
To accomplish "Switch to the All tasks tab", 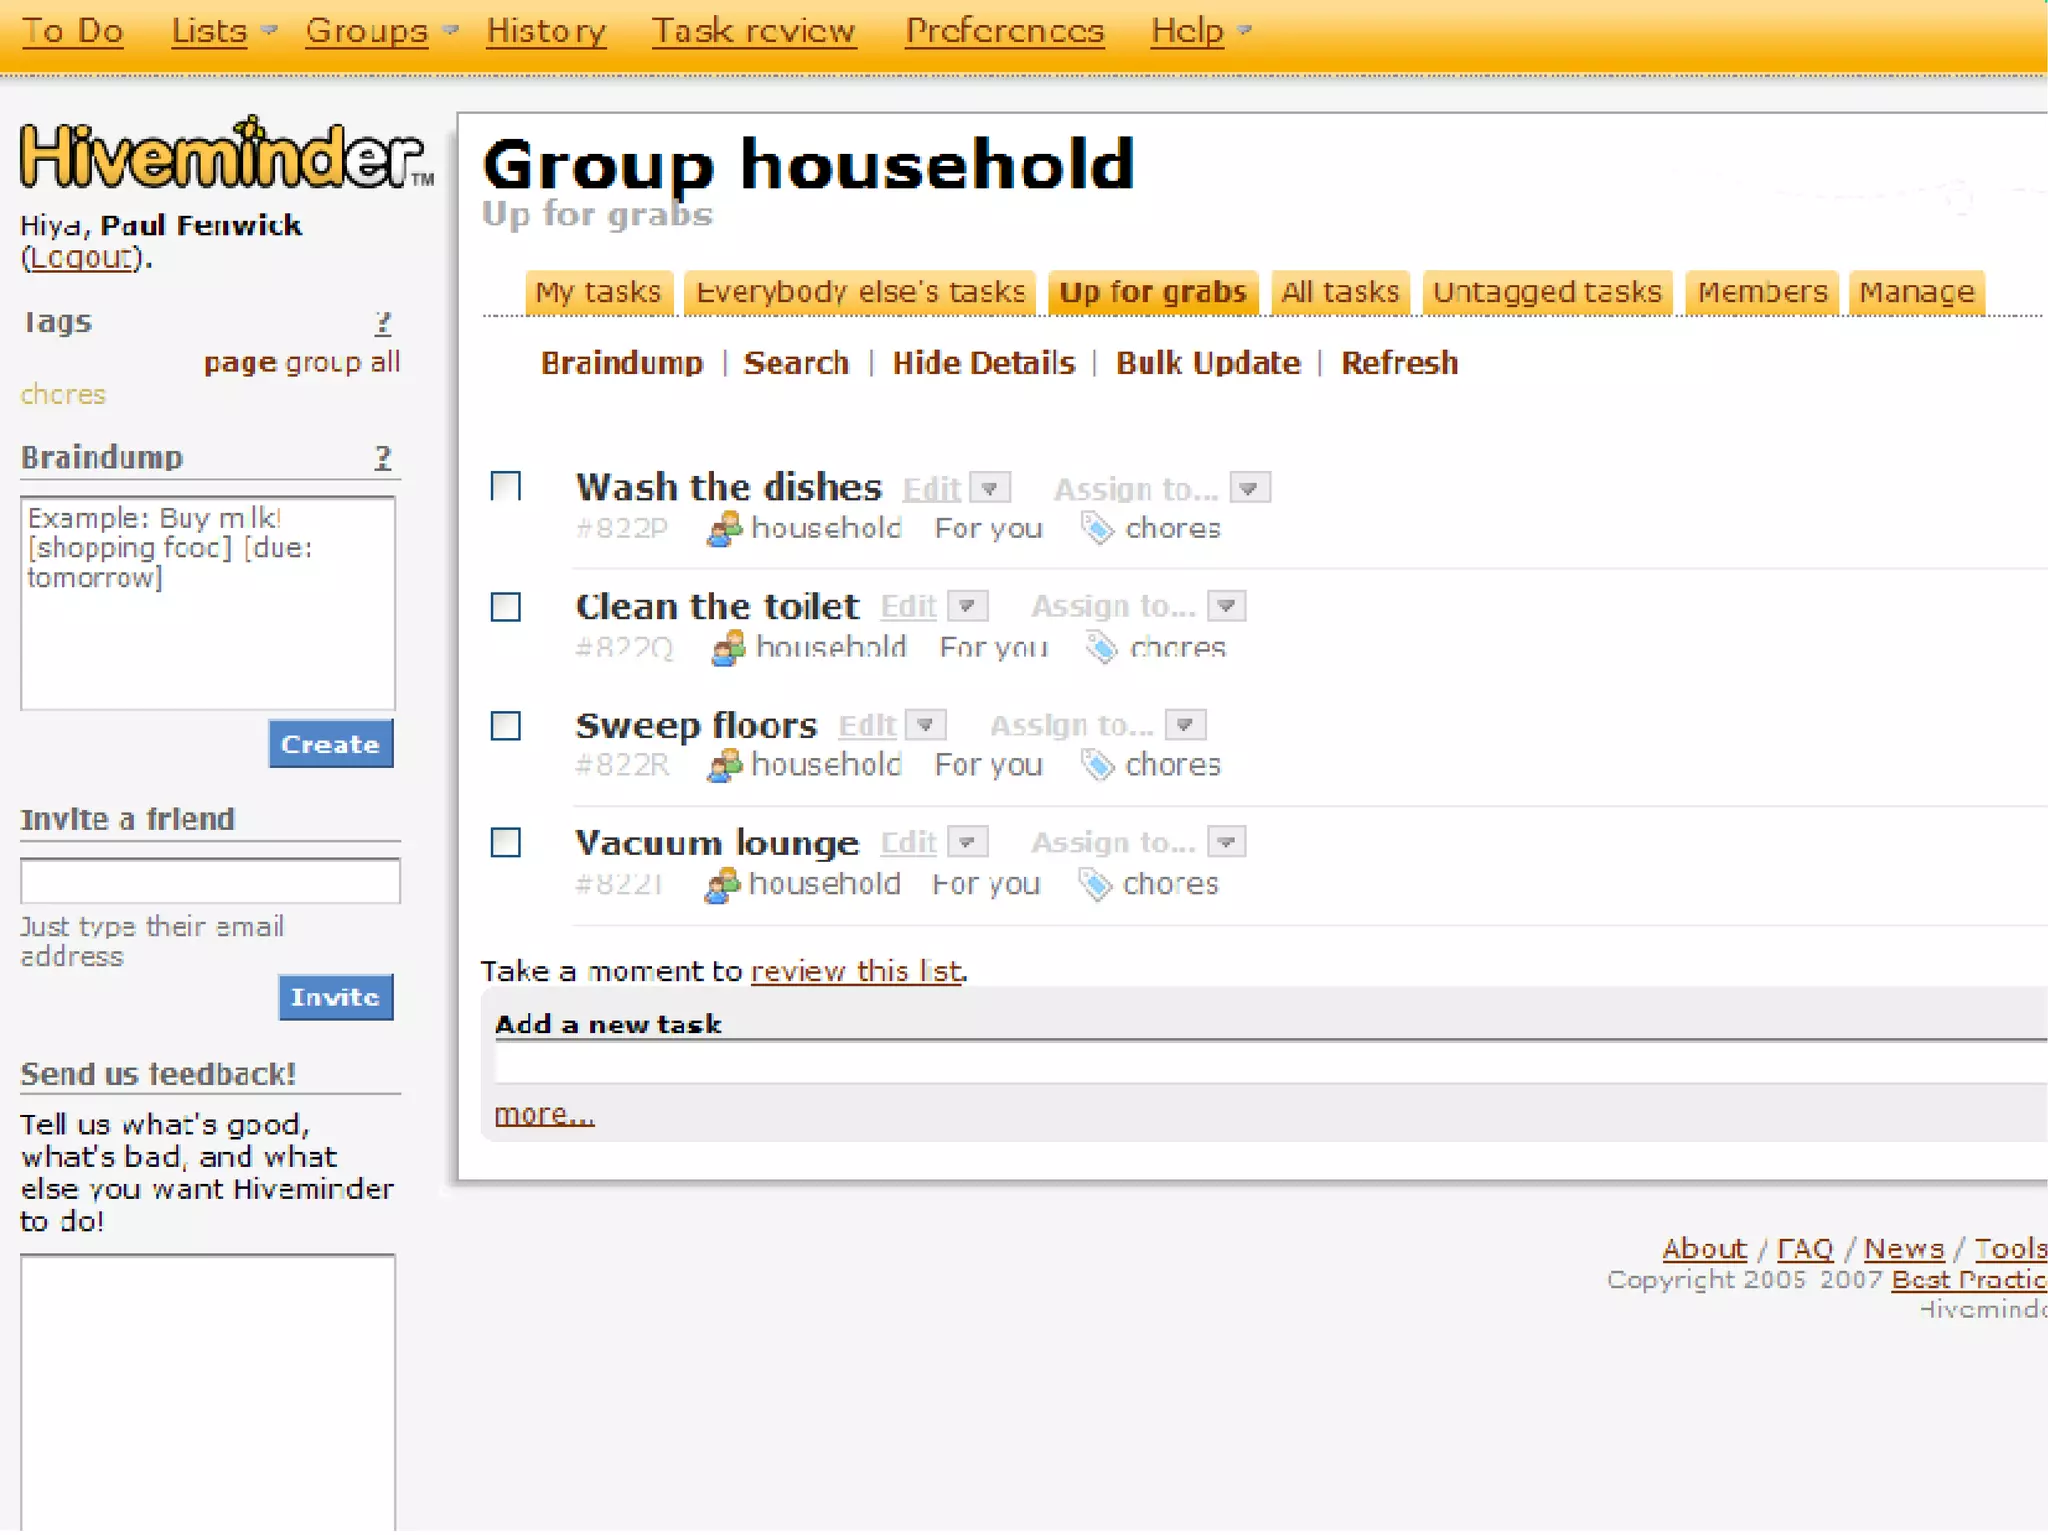I will [1340, 292].
